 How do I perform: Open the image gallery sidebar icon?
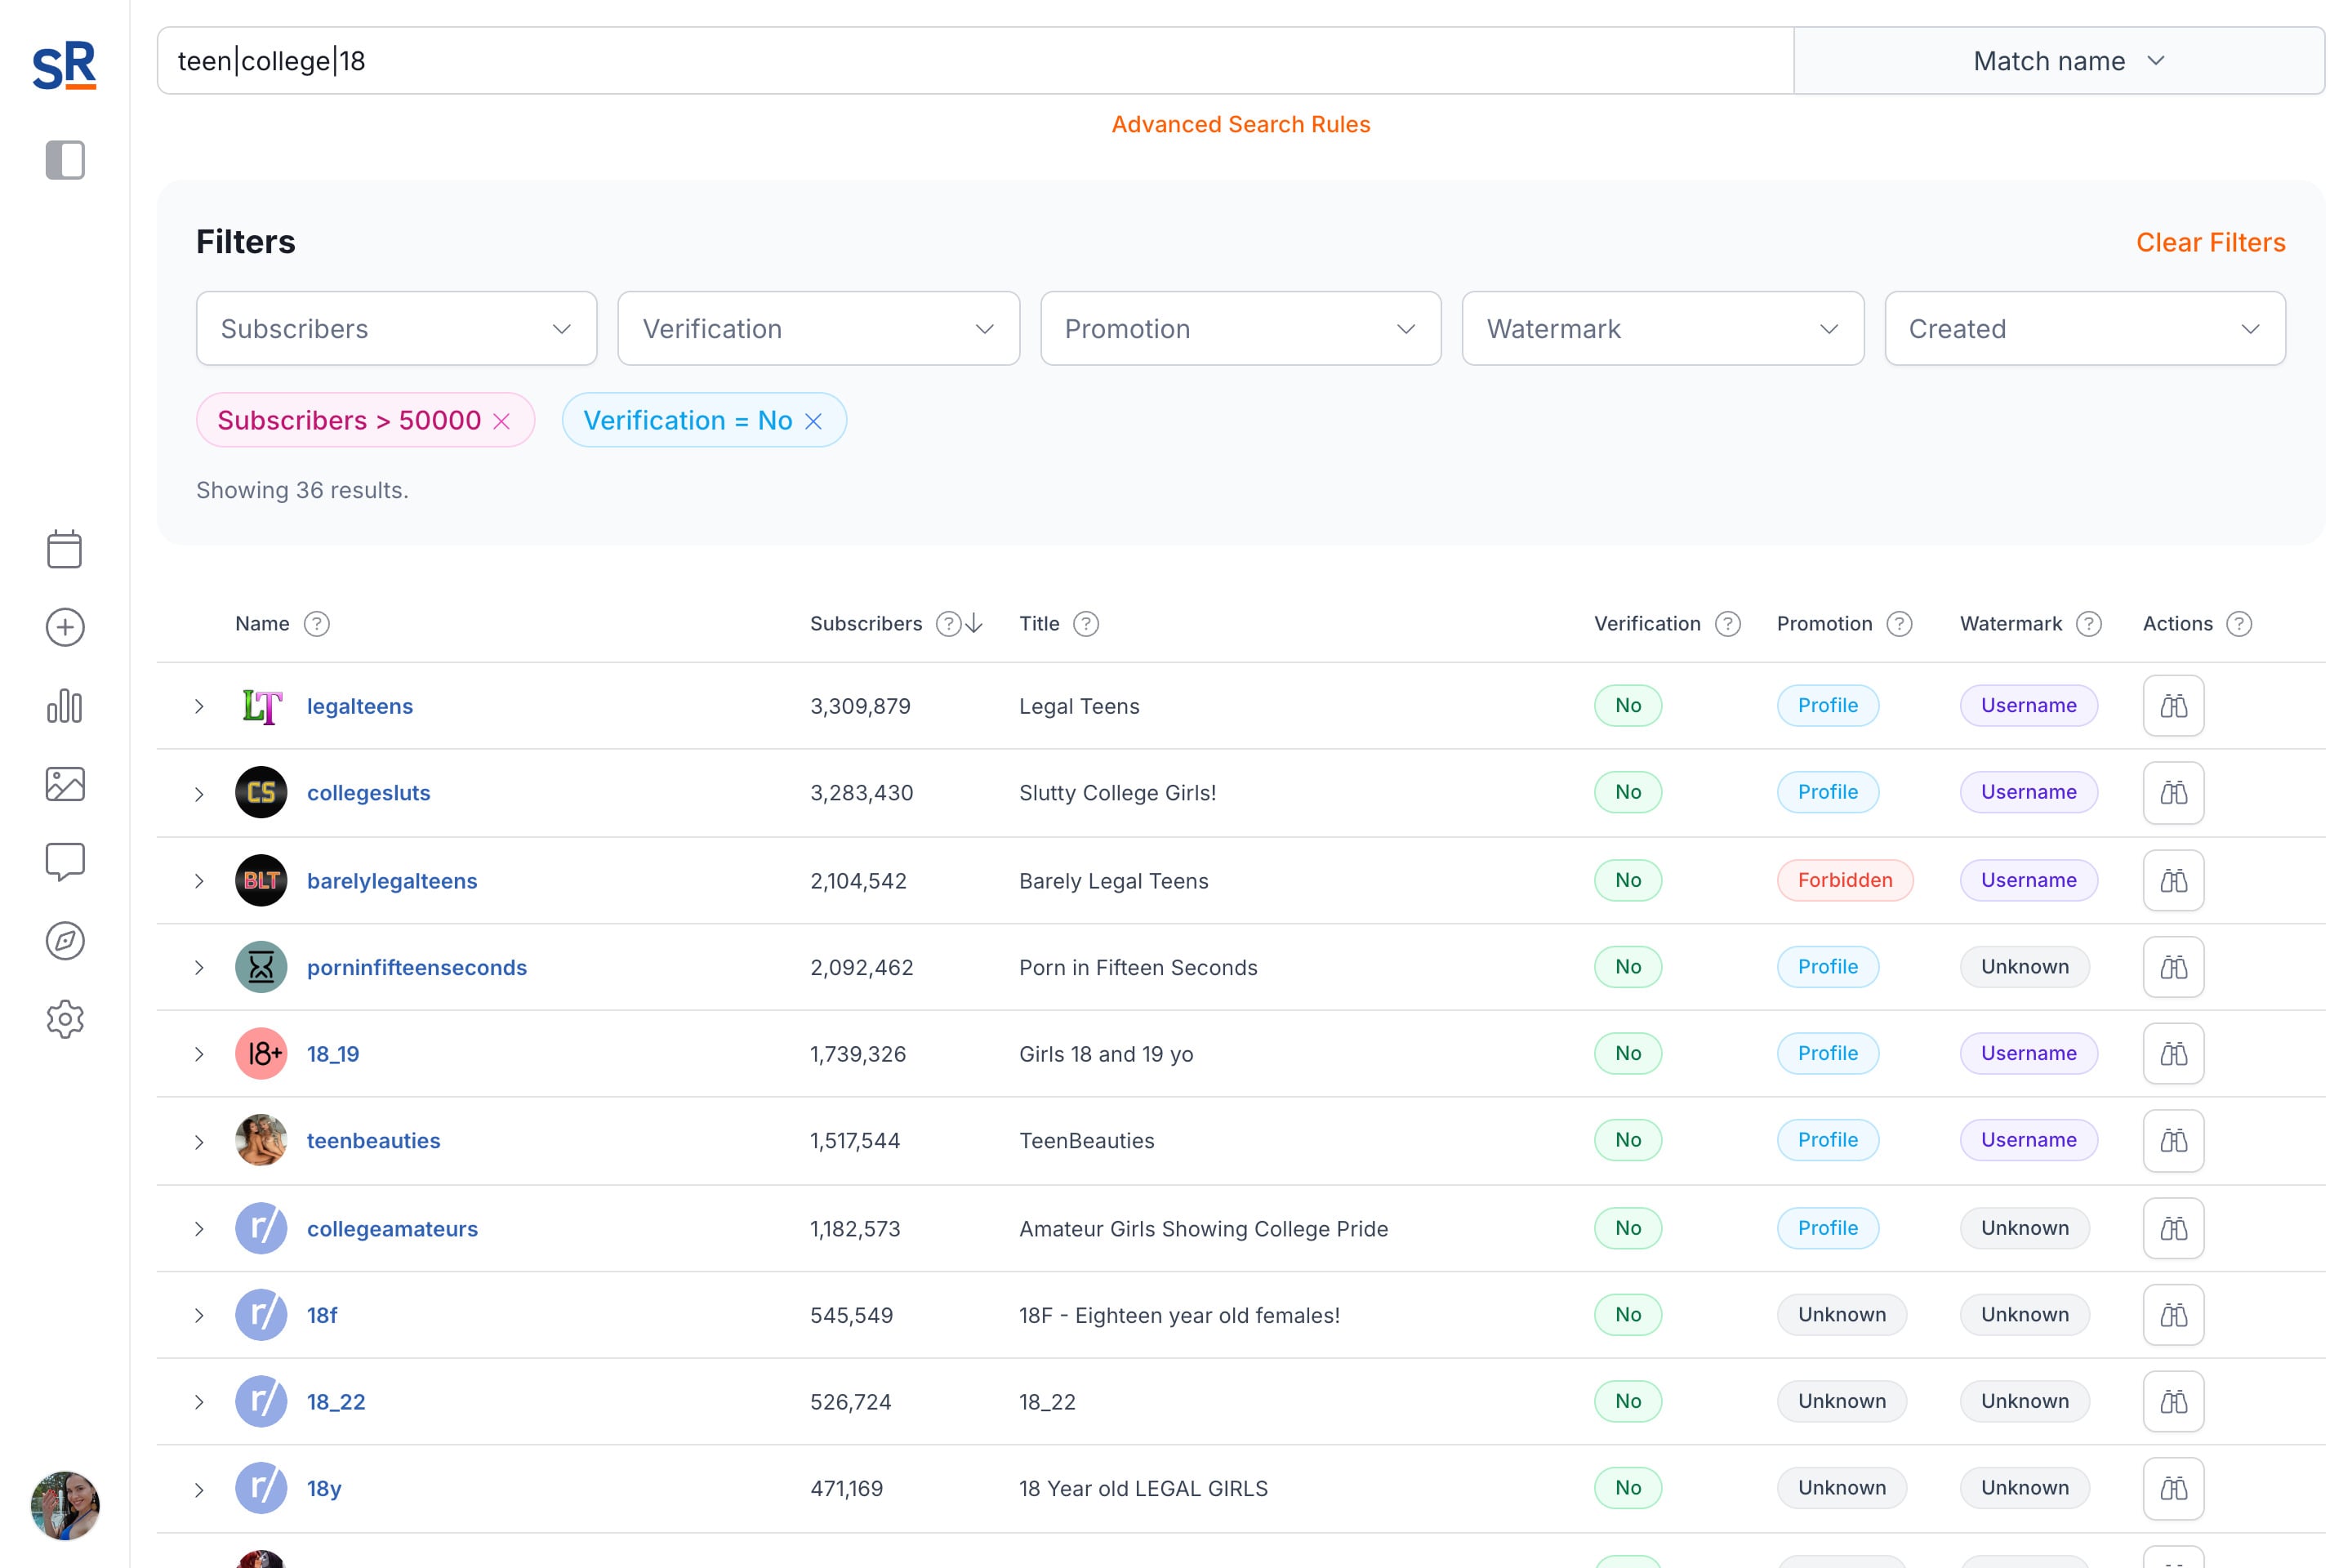pos(65,784)
